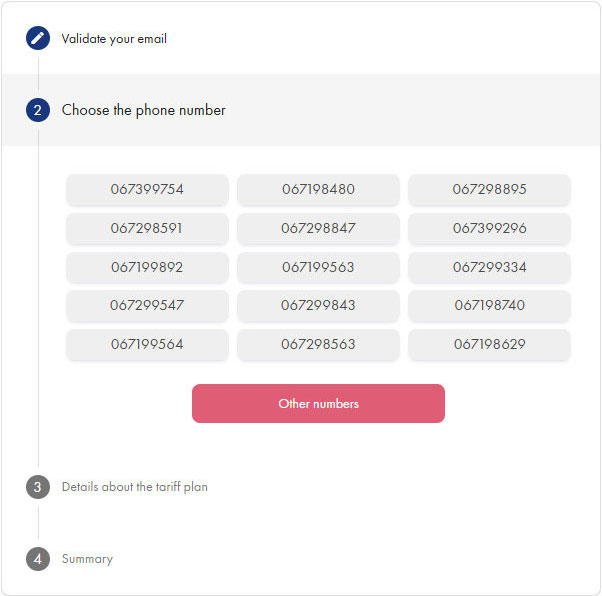Select phone number 067399296
Image resolution: width=602 pixels, height=596 pixels.
(x=489, y=228)
